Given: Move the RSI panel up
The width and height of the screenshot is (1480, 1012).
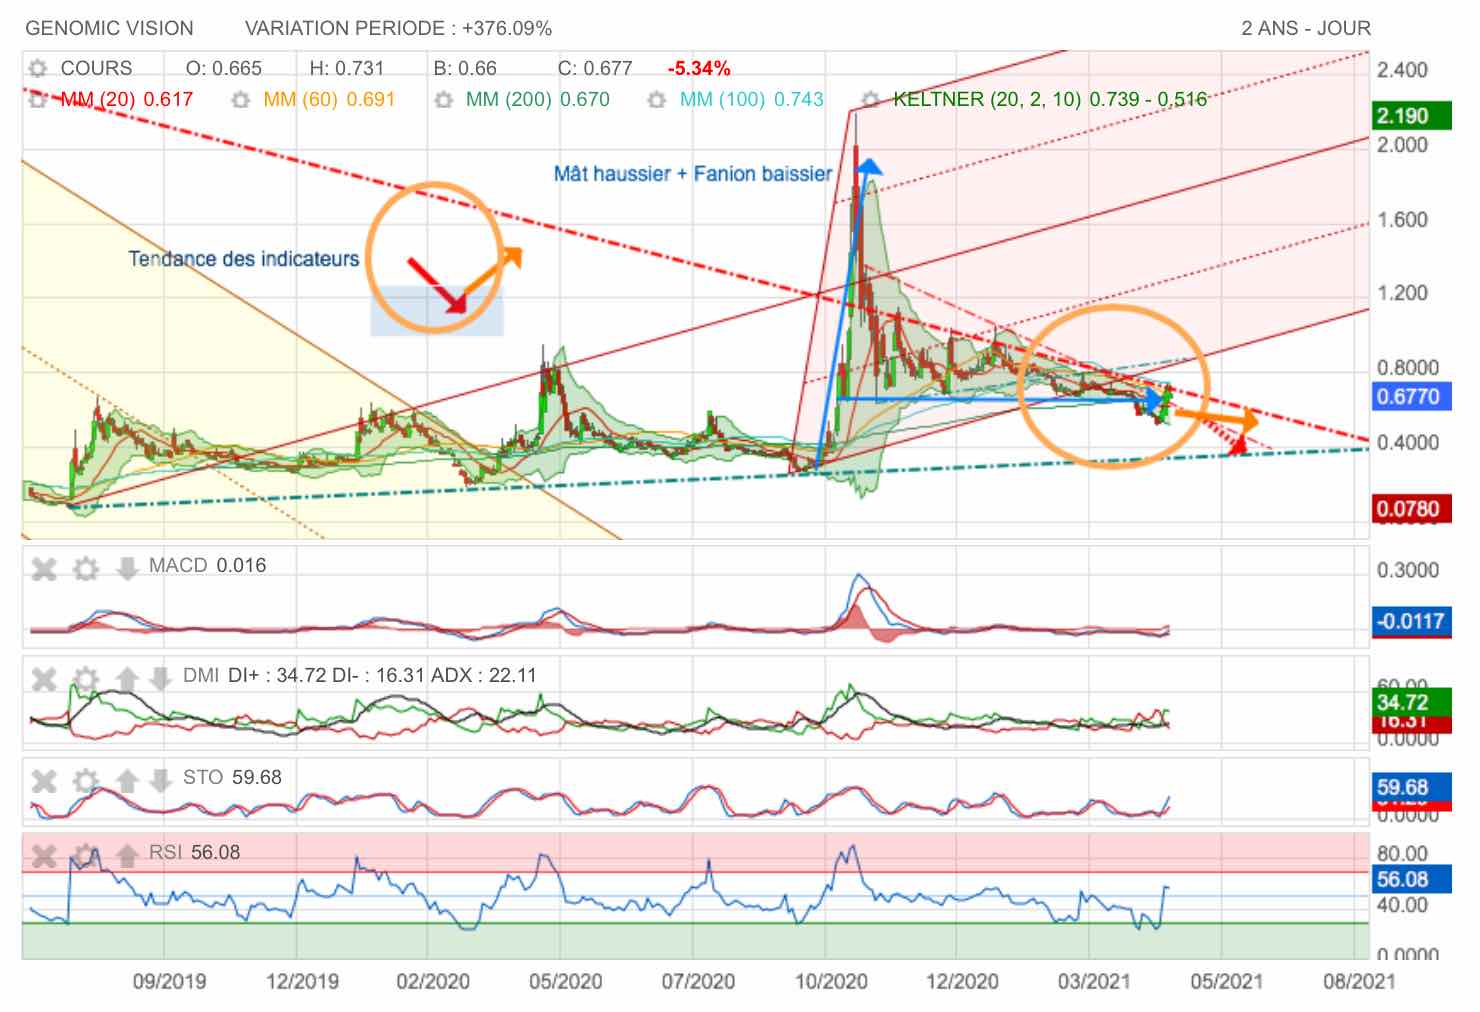Looking at the screenshot, I should tap(127, 856).
